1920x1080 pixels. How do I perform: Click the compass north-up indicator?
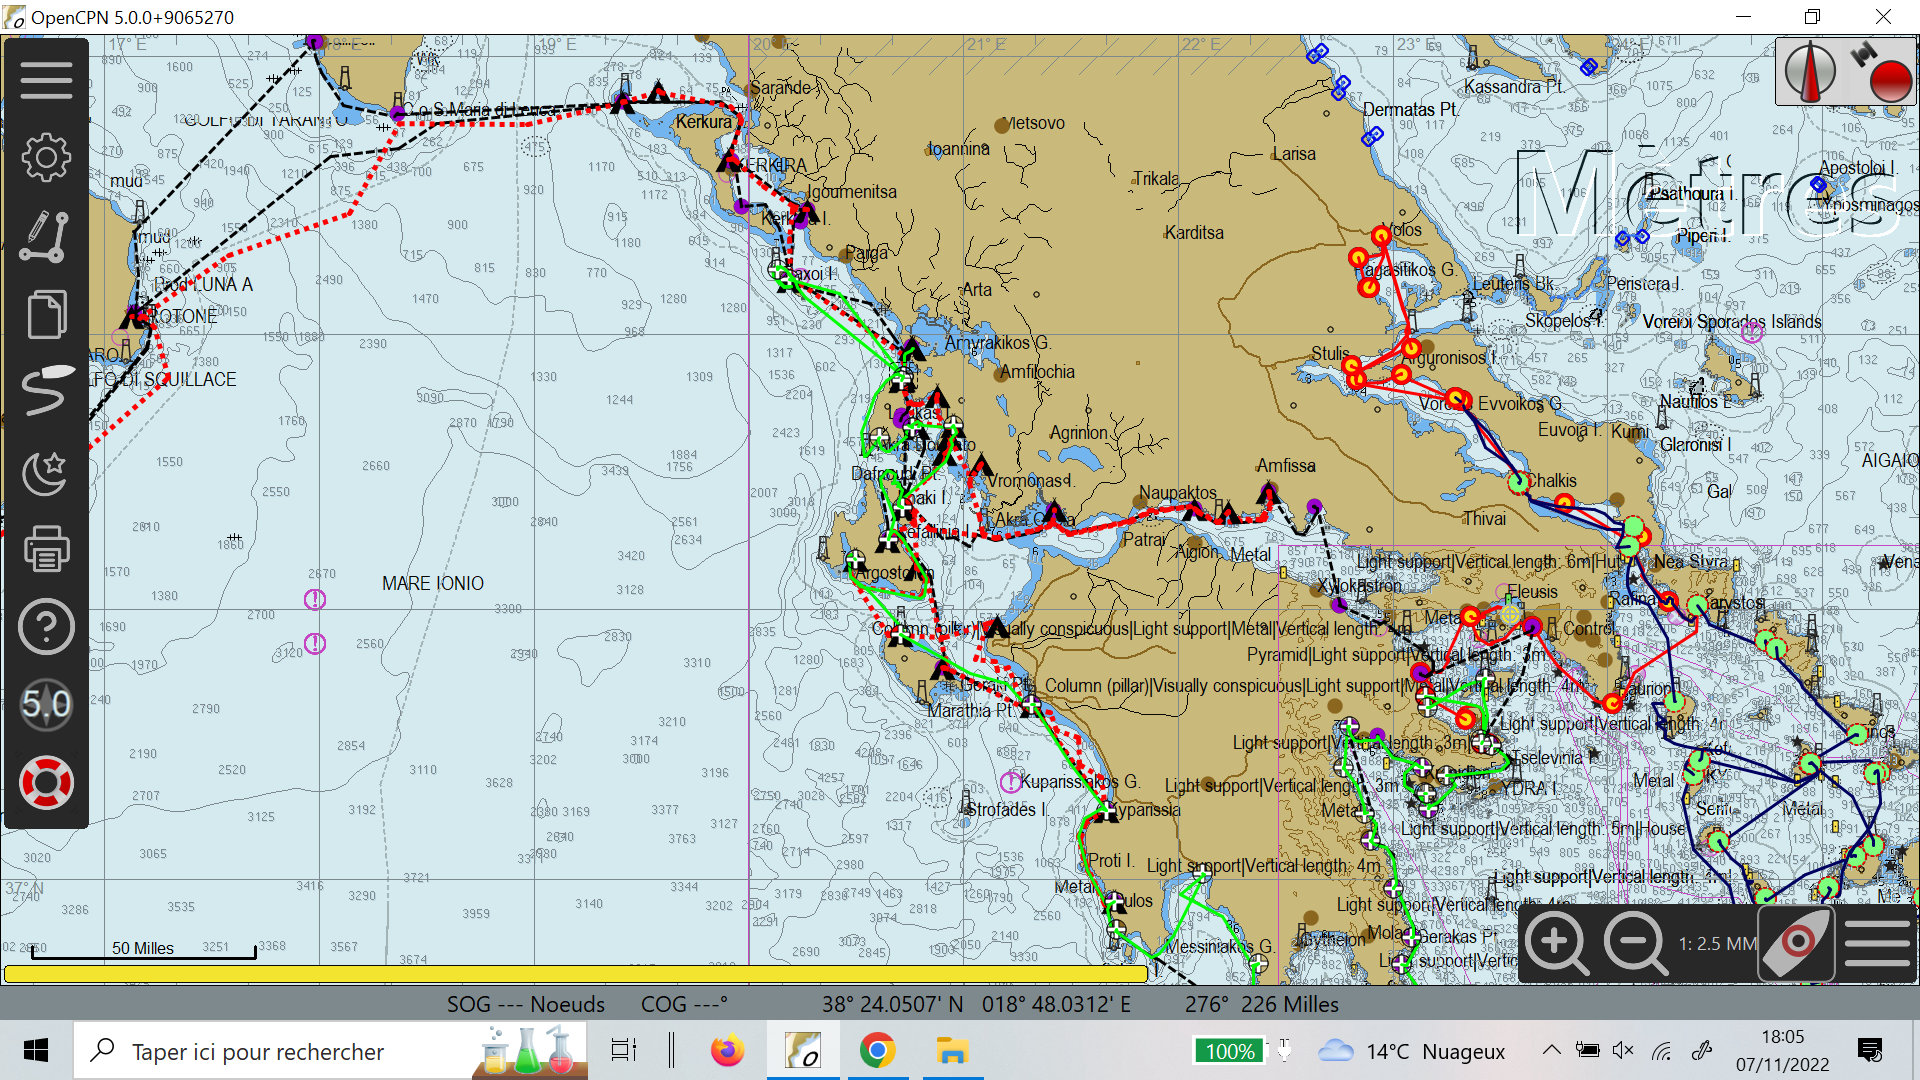click(x=1810, y=72)
